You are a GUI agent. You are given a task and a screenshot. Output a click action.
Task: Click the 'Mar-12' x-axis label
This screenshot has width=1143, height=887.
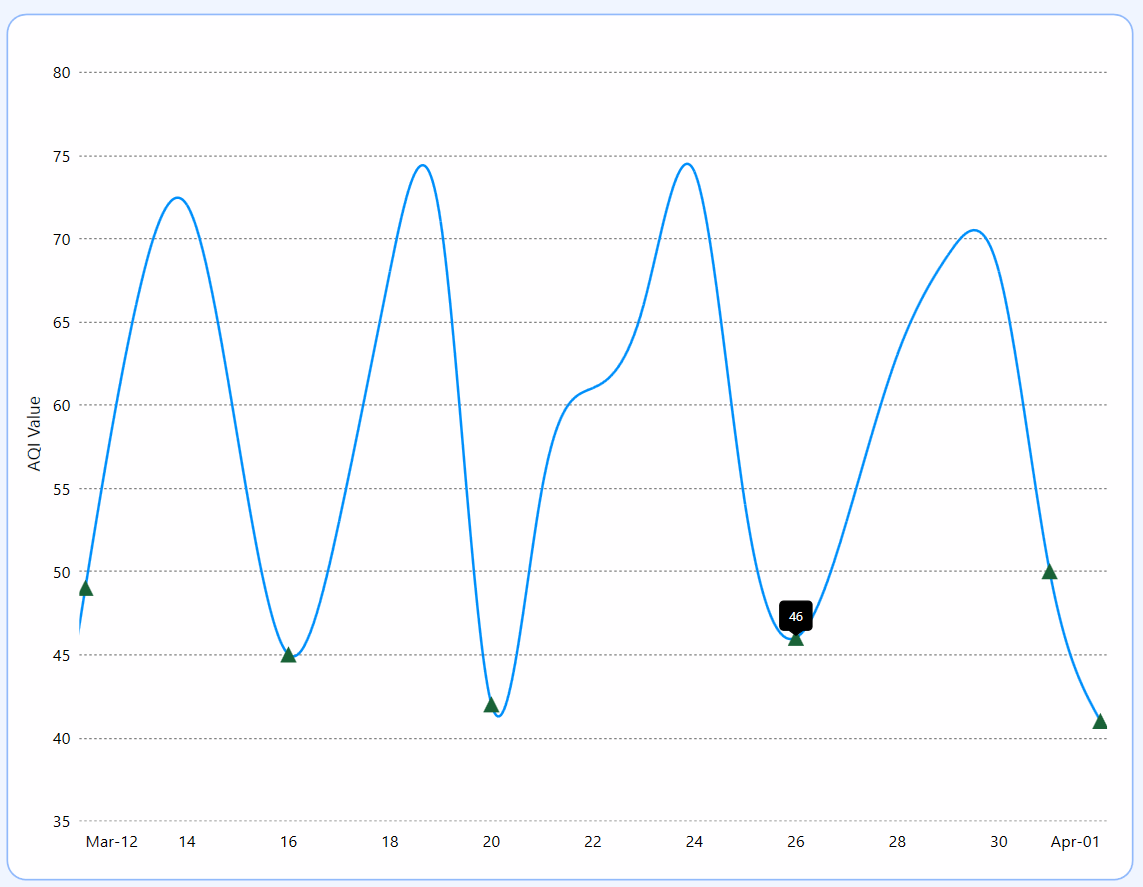[x=112, y=842]
